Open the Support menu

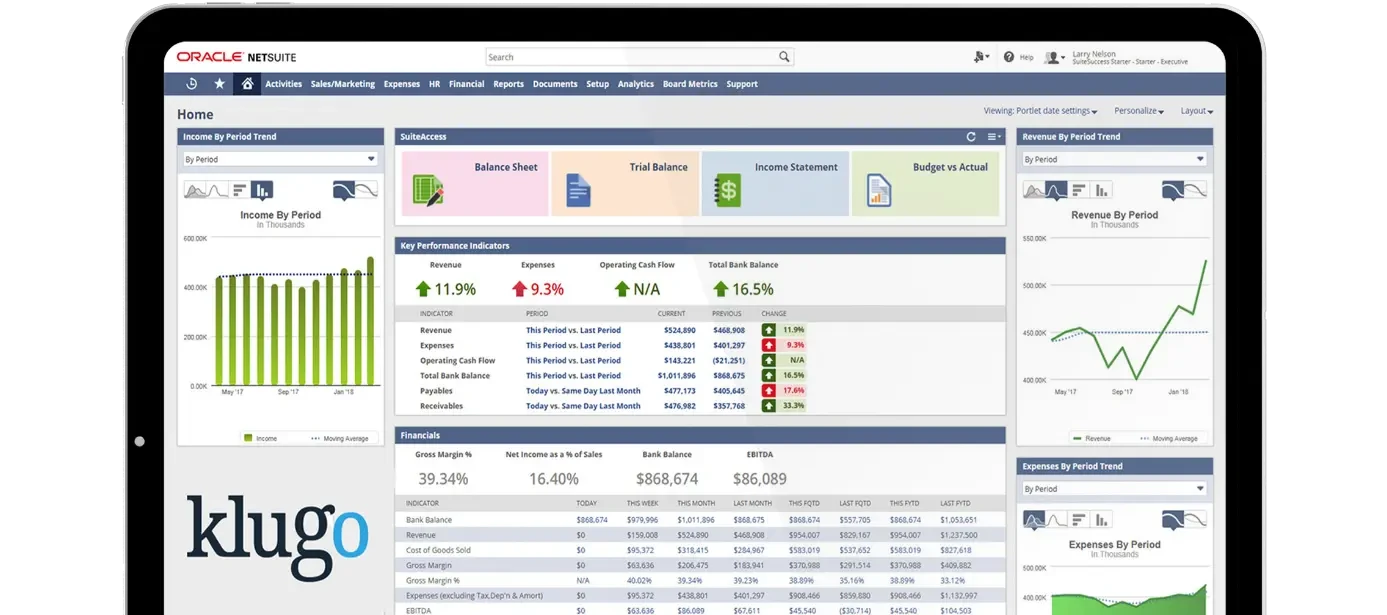(742, 84)
